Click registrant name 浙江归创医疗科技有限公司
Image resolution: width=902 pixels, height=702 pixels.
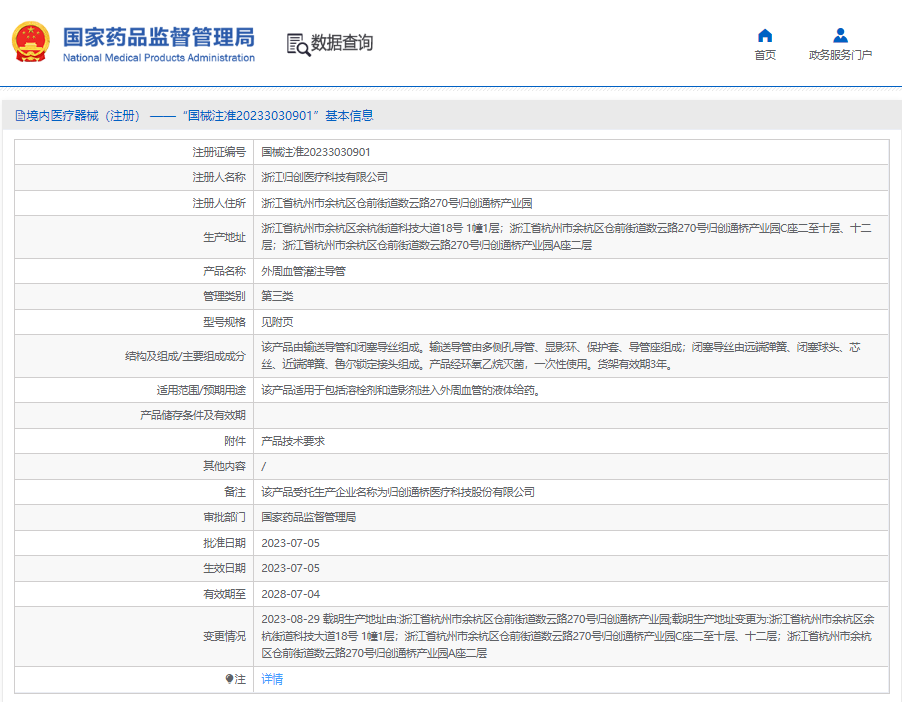(324, 177)
